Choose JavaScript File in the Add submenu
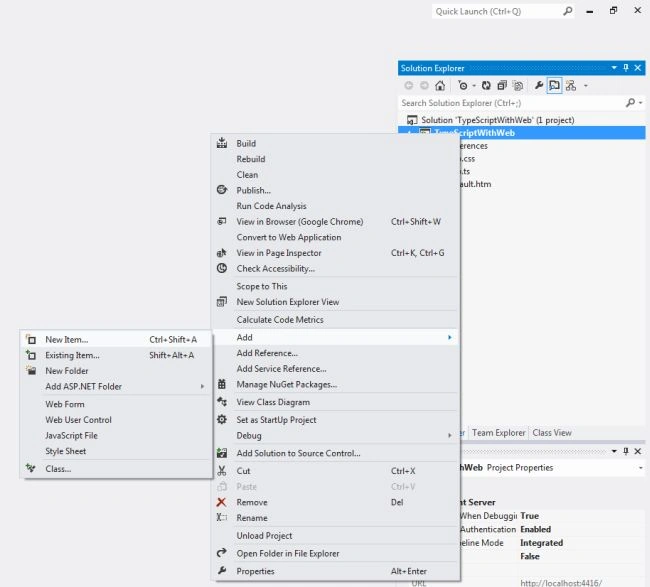This screenshot has width=650, height=587. 116,436
